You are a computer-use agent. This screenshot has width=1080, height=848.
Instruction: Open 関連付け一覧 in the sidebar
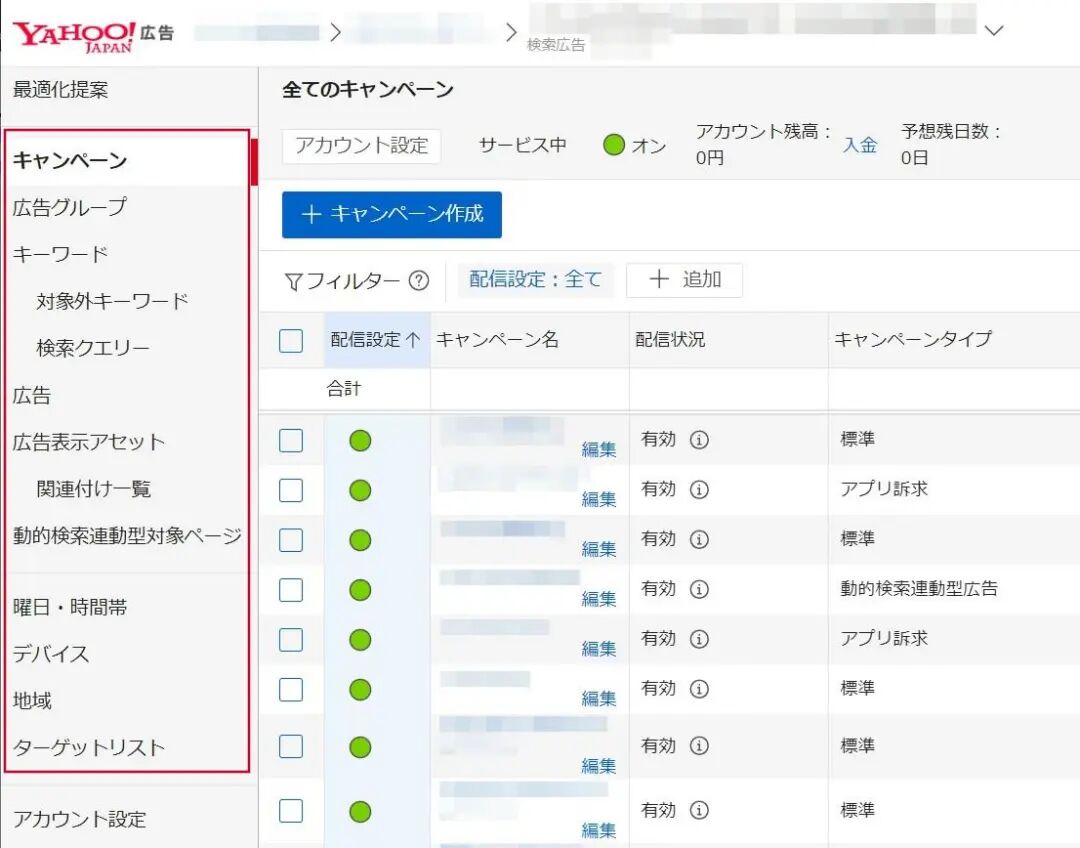coord(94,489)
